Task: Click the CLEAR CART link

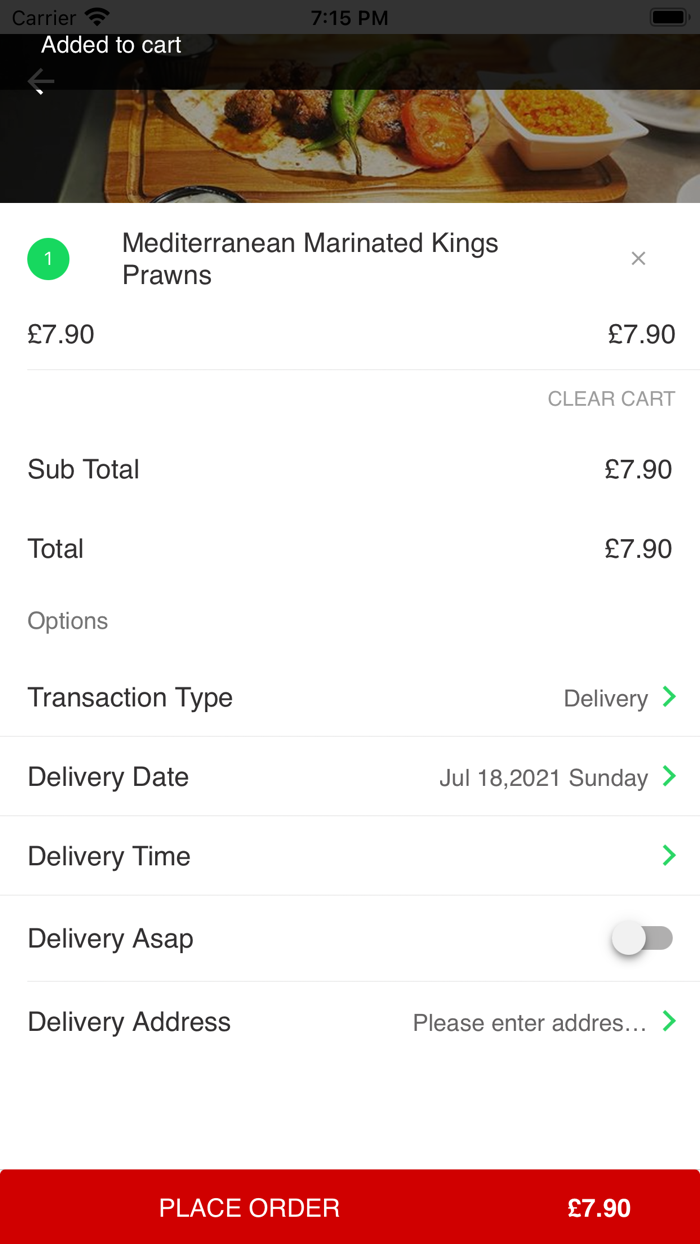Action: tap(611, 399)
